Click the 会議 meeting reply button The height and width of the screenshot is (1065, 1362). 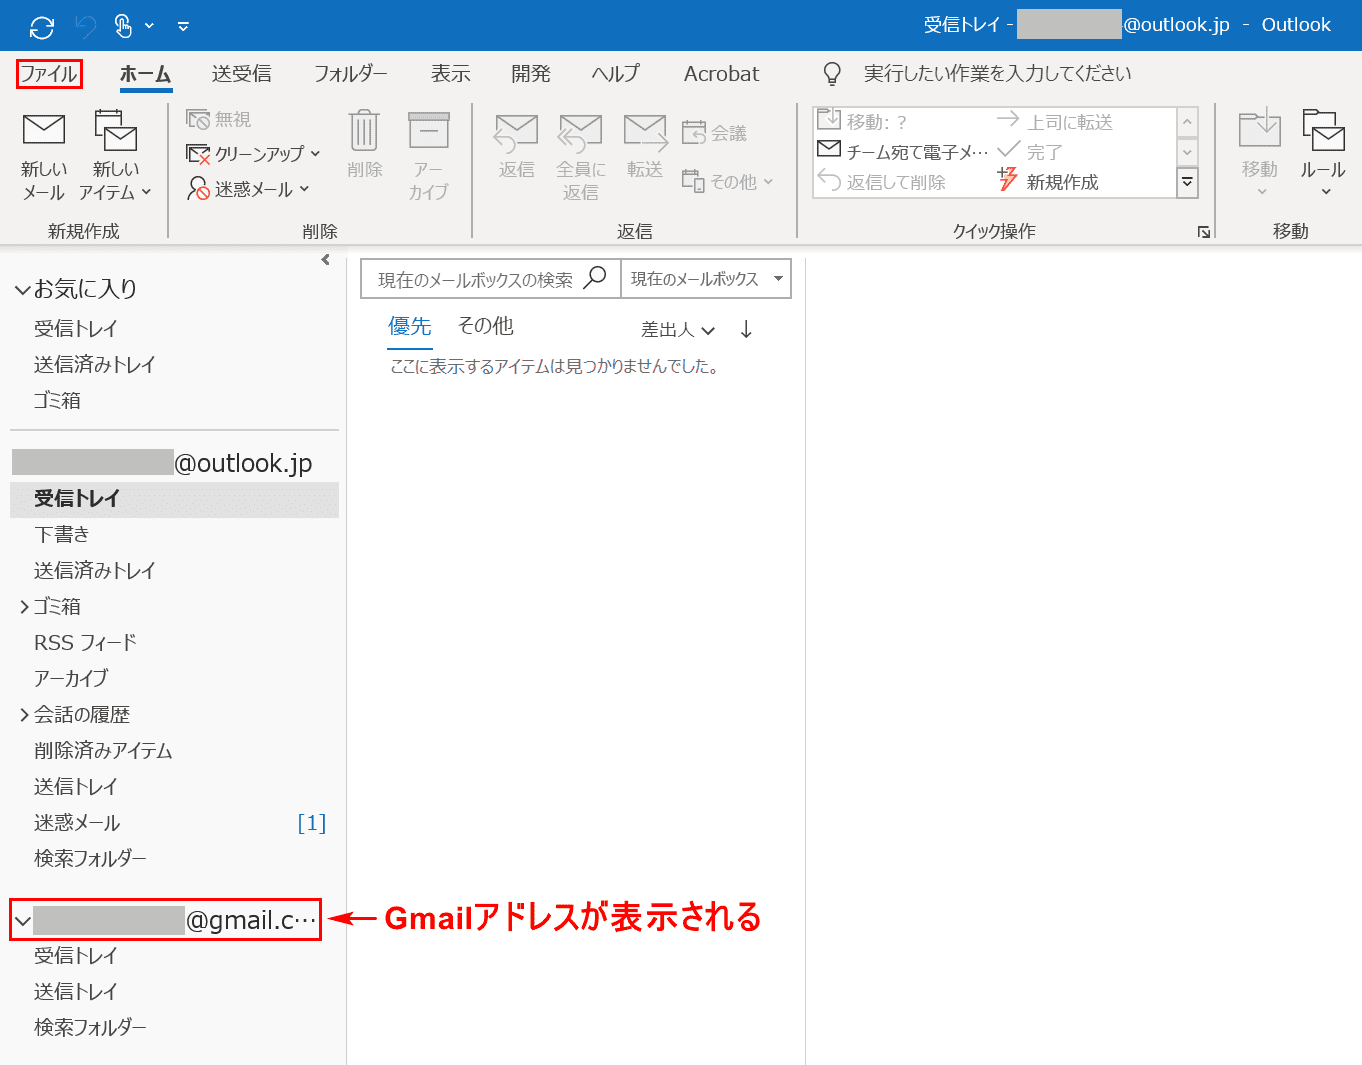715,133
